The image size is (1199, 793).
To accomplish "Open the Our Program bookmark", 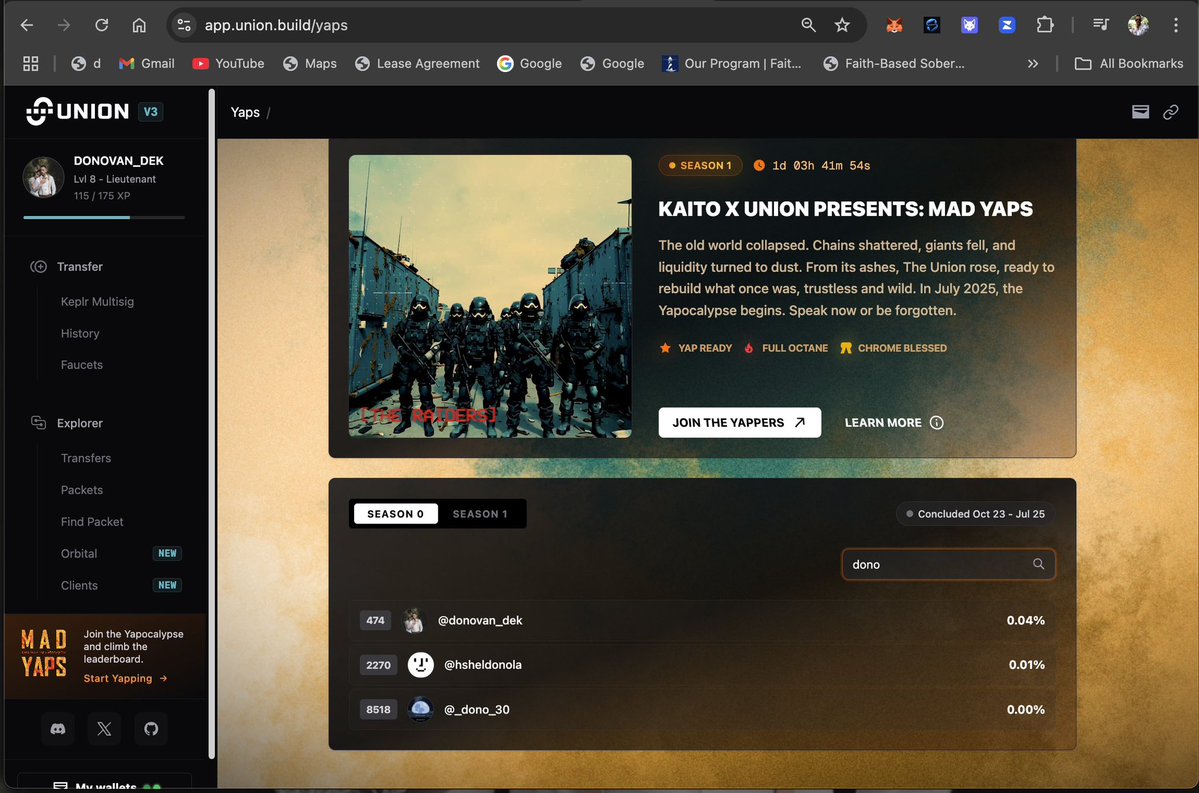I will click(x=732, y=63).
